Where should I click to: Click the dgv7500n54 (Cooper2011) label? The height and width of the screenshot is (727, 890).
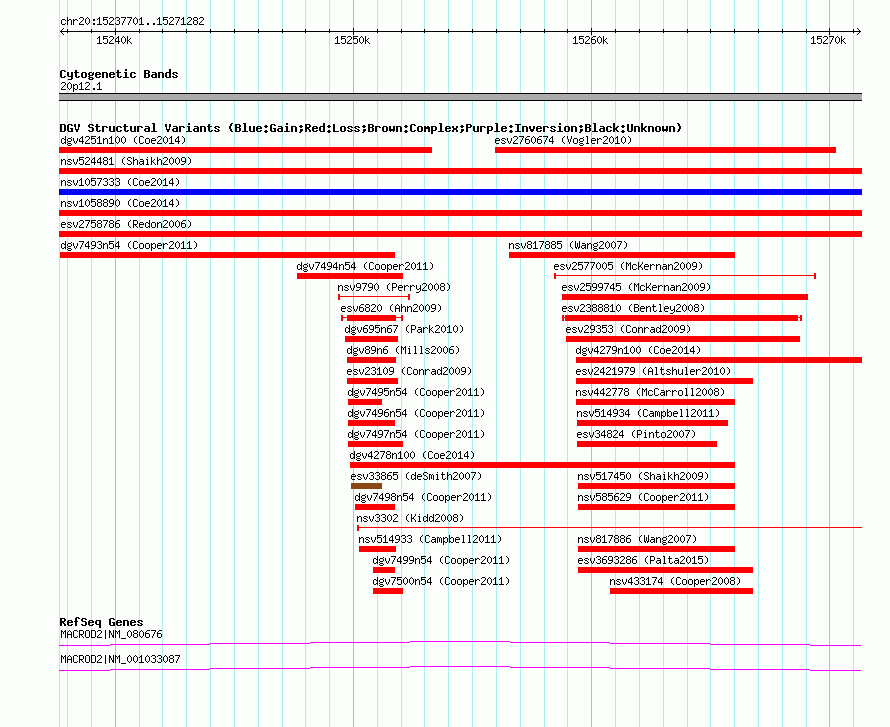tap(441, 581)
